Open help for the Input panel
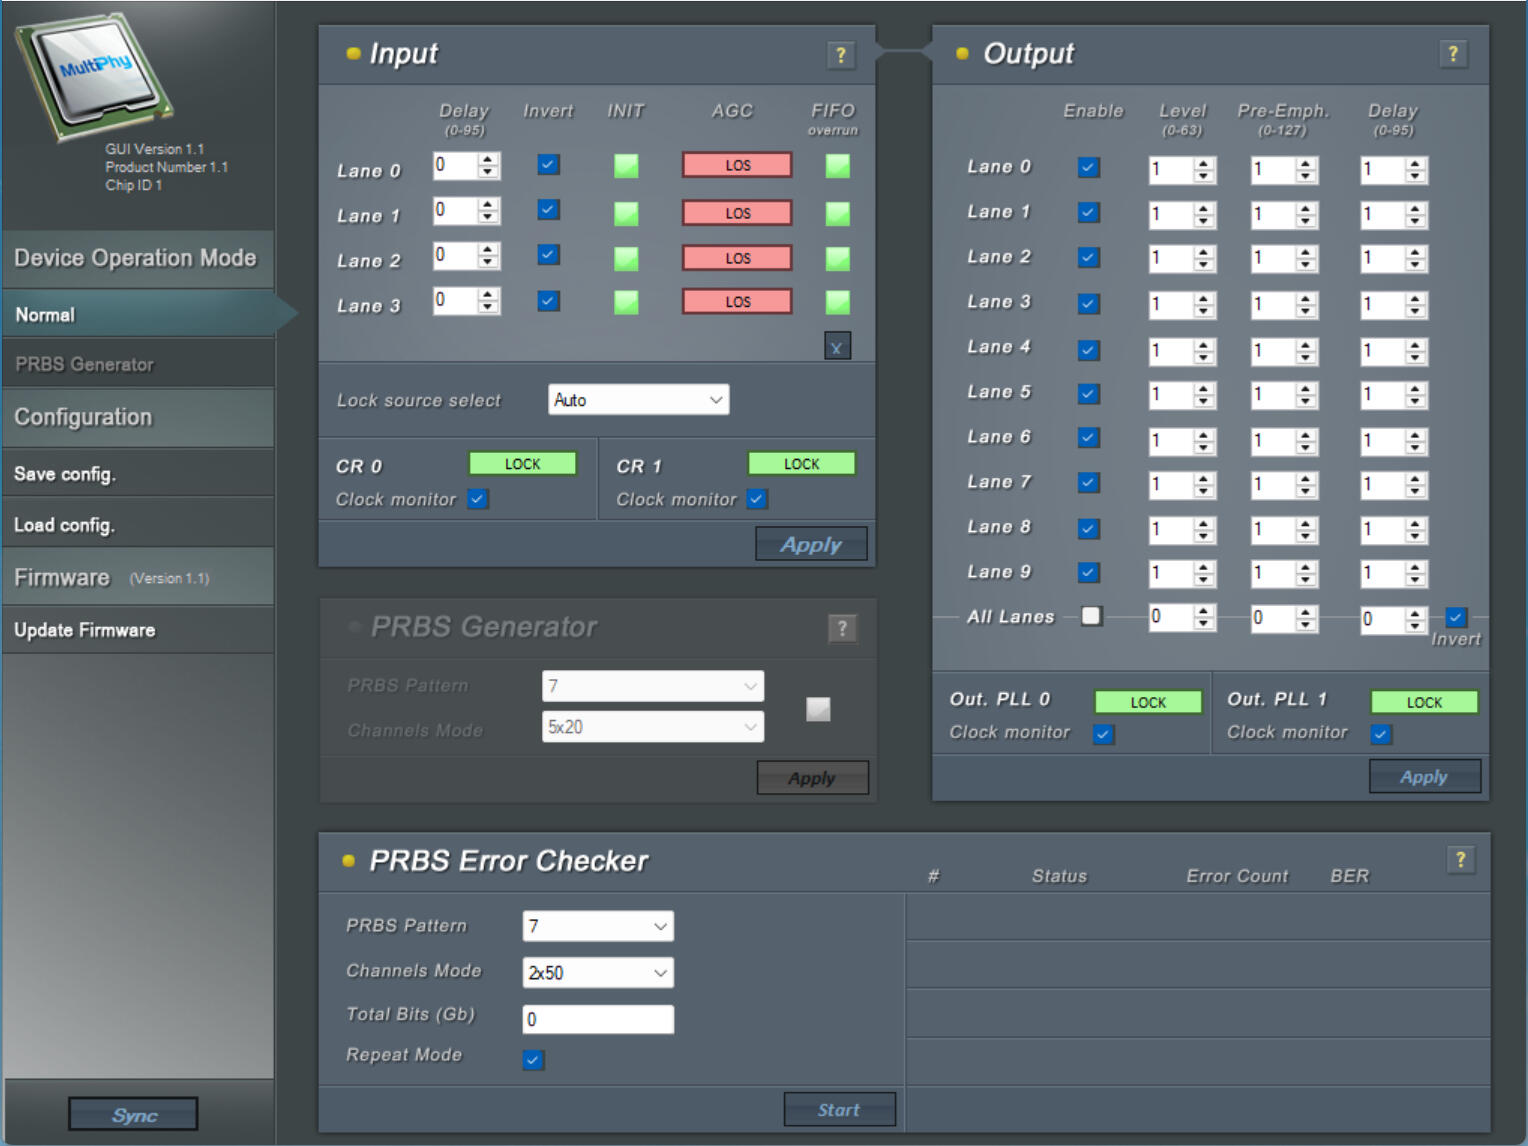The width and height of the screenshot is (1528, 1146). point(840,55)
